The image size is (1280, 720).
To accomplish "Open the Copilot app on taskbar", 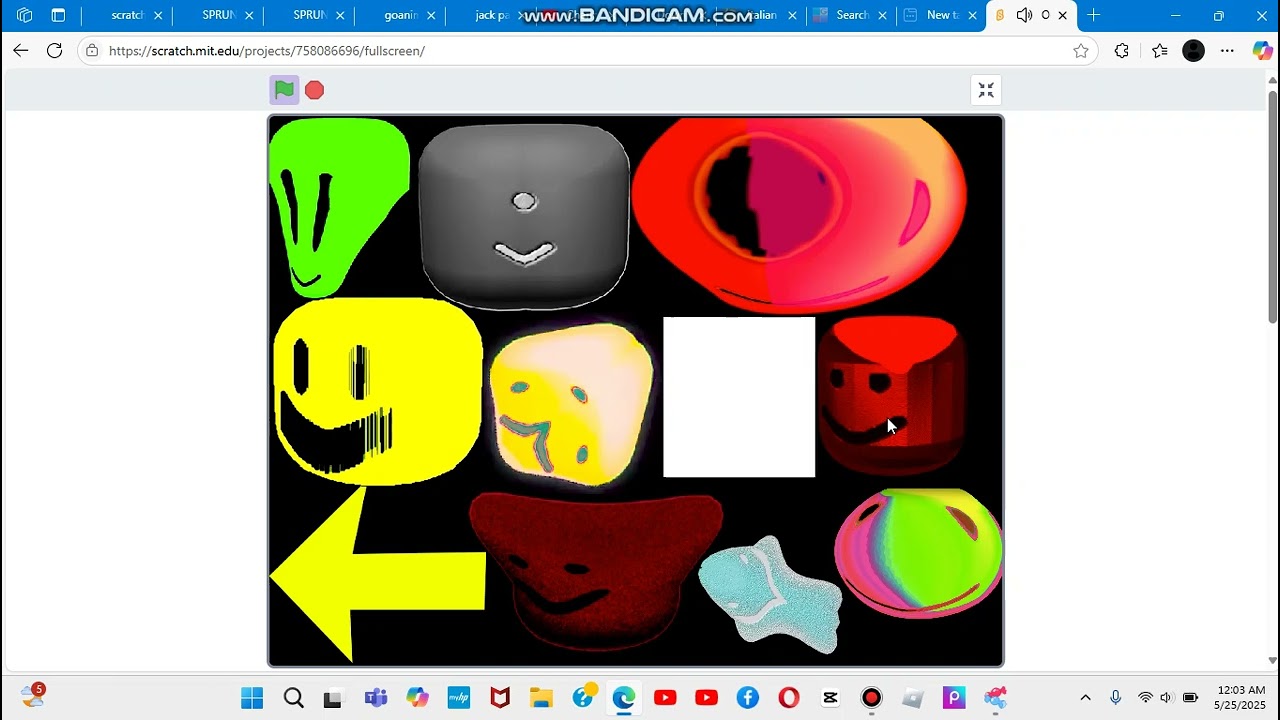I will click(x=417, y=698).
